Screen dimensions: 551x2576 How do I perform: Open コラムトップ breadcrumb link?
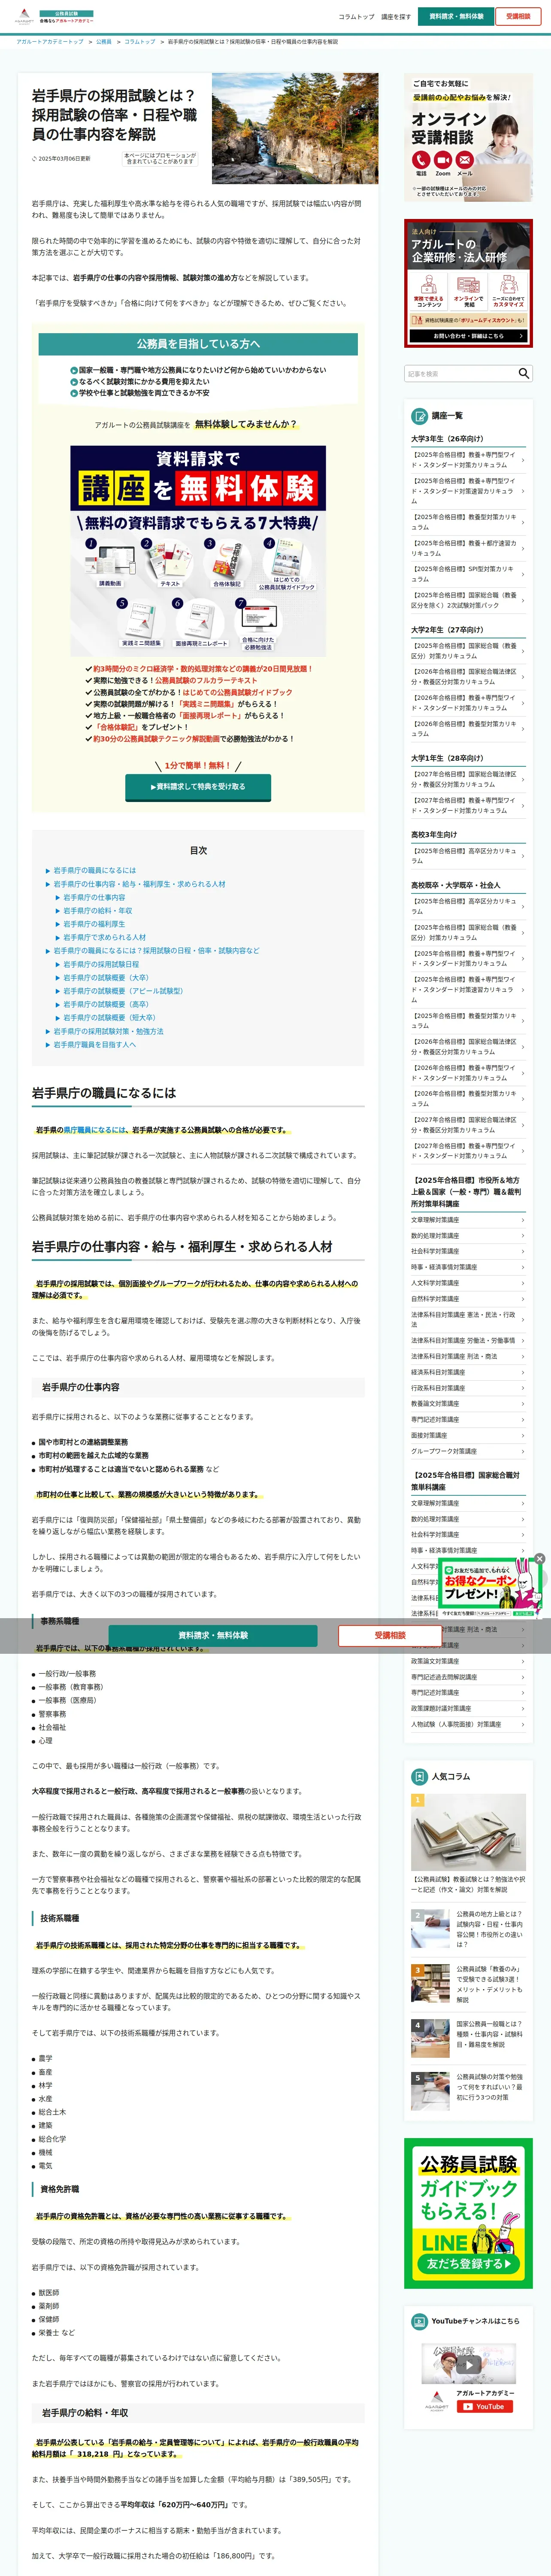click(x=140, y=42)
